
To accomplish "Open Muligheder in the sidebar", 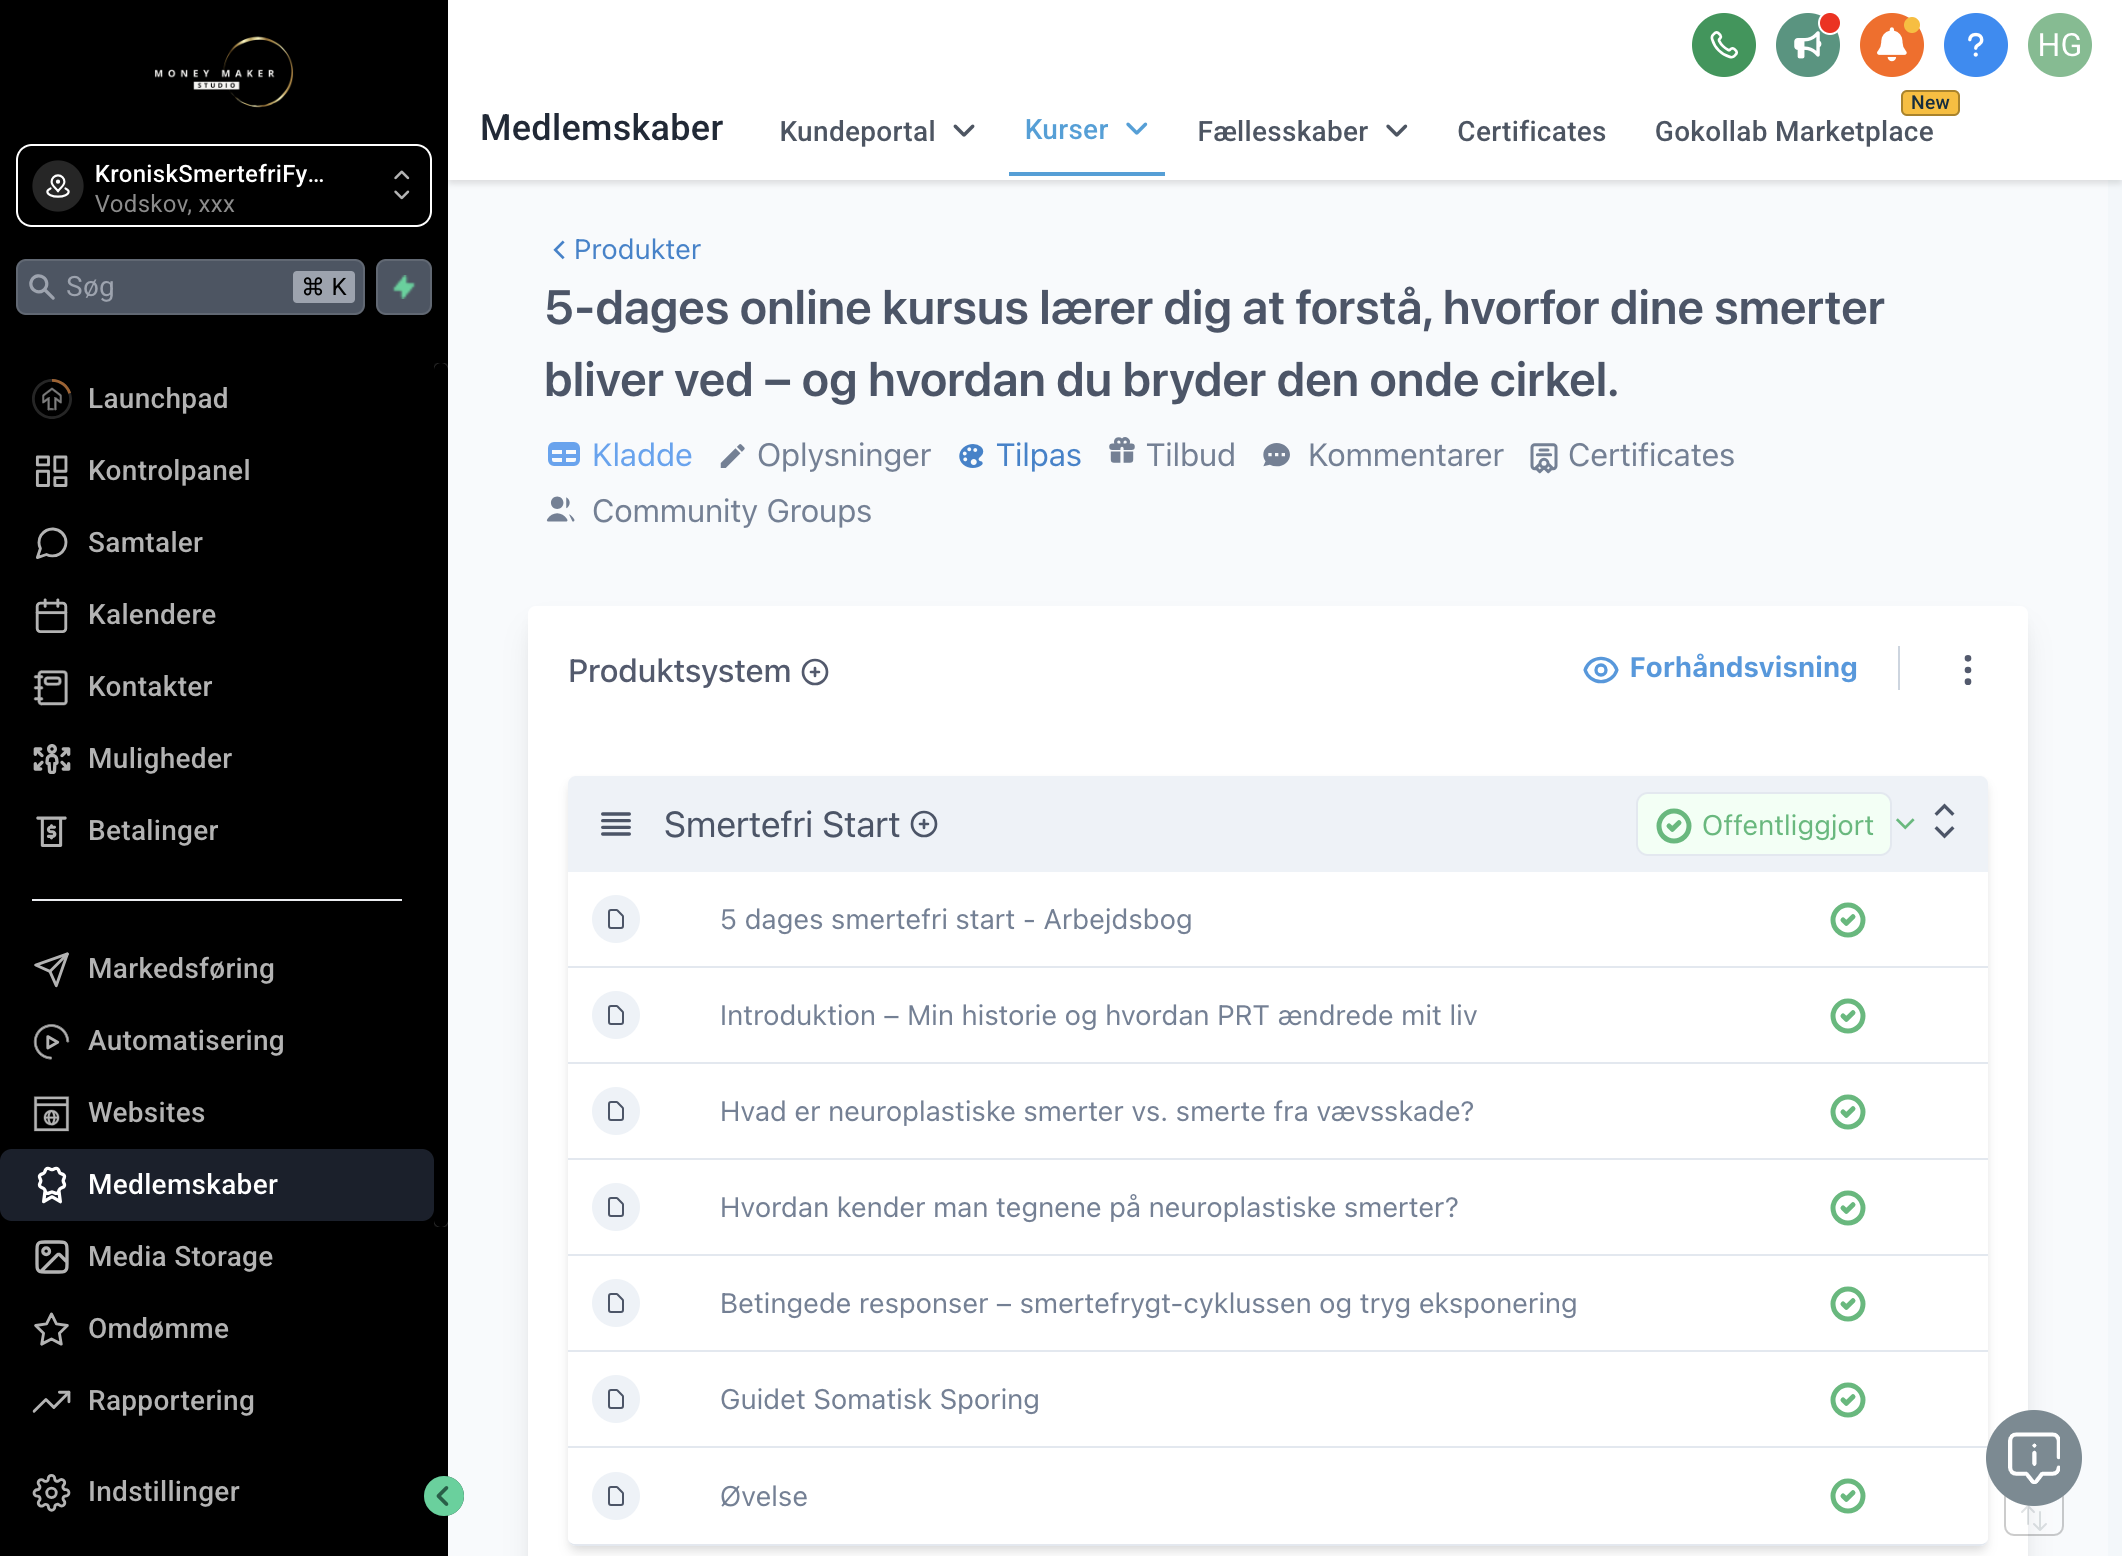I will point(217,758).
